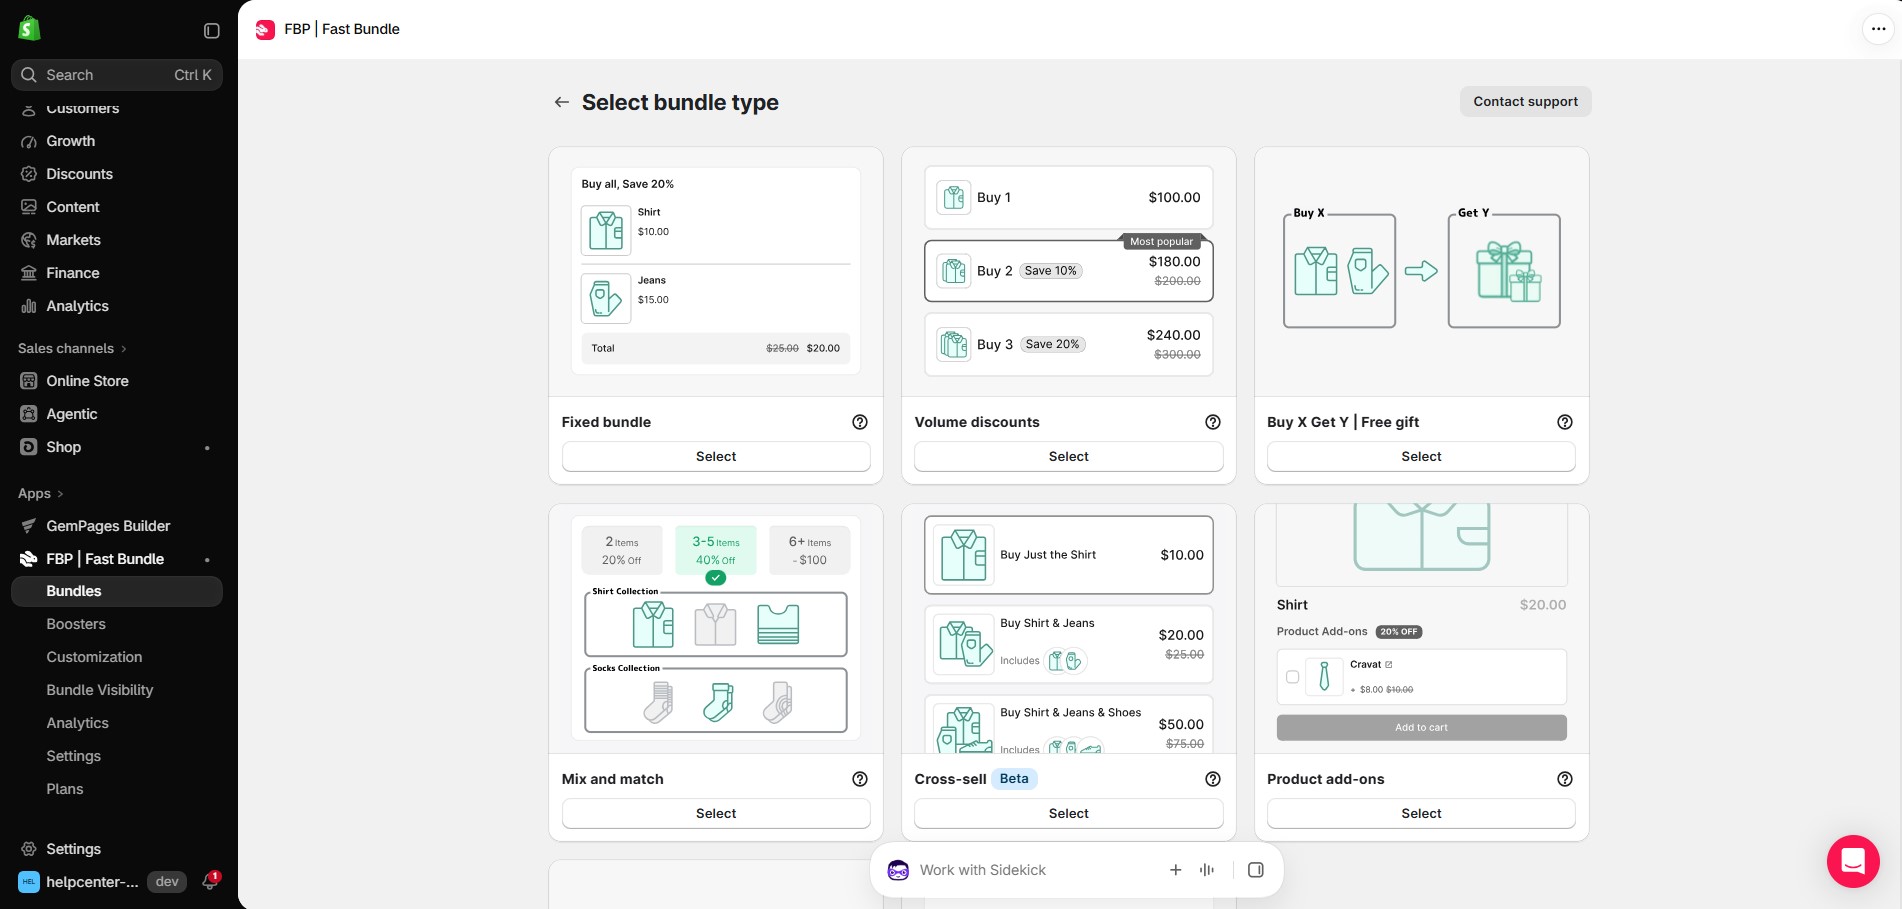Open help icon for Mix and match
Viewport: 1902px width, 909px height.
tap(860, 779)
